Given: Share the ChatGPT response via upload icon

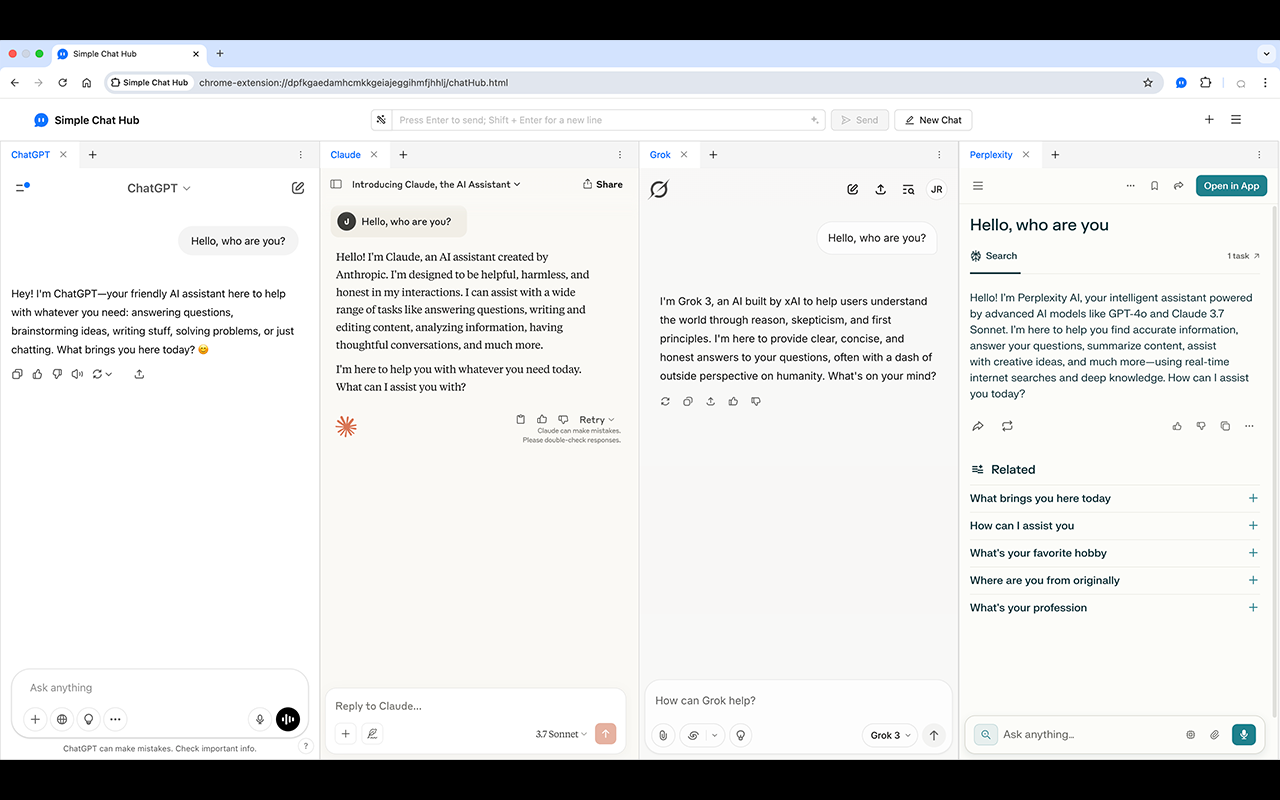Looking at the screenshot, I should pyautogui.click(x=139, y=374).
